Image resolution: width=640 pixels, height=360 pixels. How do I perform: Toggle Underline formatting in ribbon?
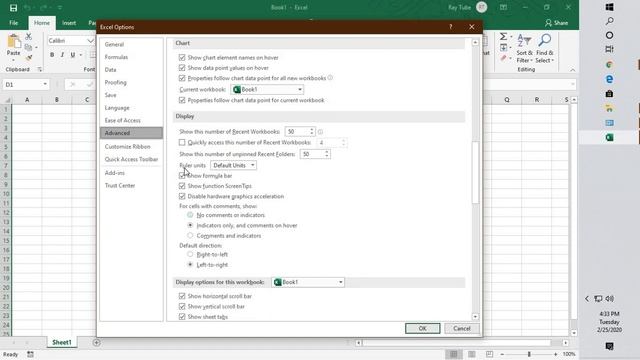pyautogui.click(x=73, y=55)
